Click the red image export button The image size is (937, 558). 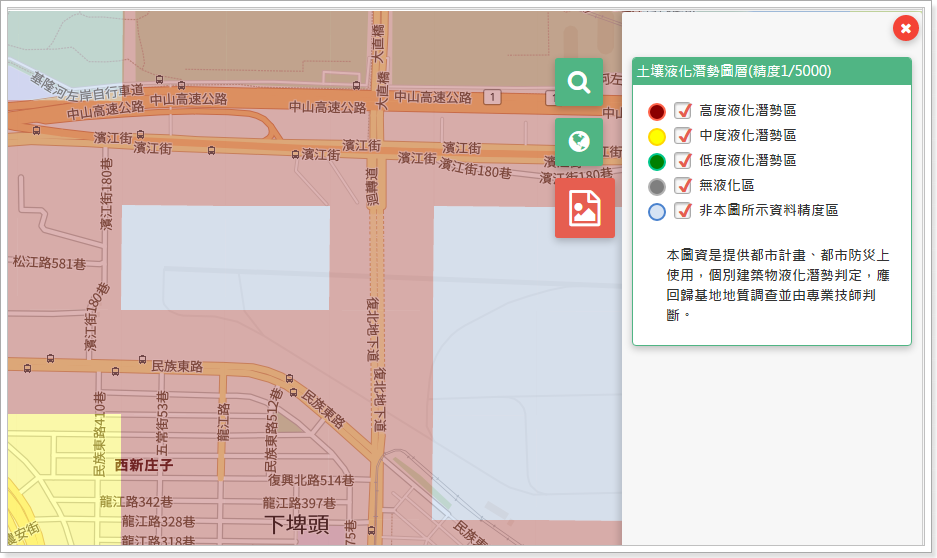click(x=584, y=208)
